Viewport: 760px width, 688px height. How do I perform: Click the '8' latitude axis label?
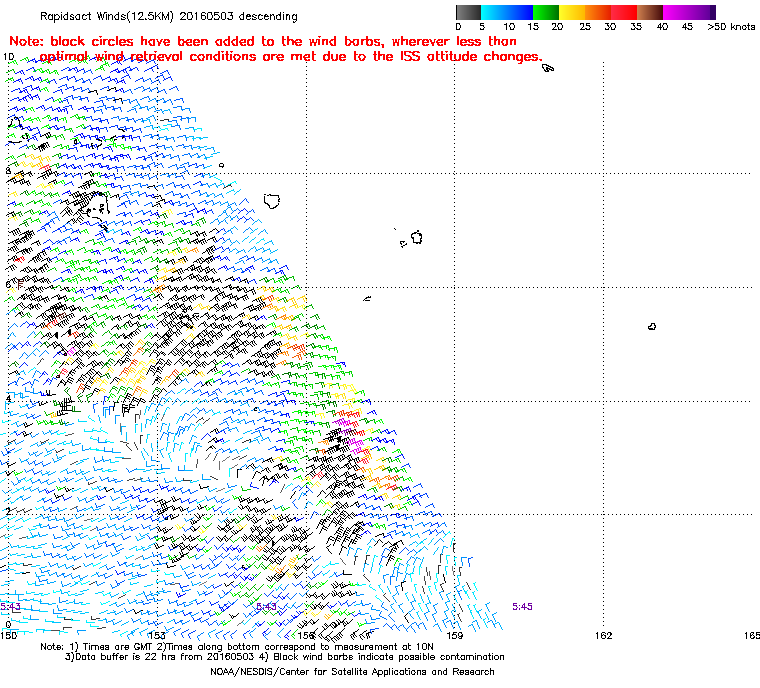point(8,171)
